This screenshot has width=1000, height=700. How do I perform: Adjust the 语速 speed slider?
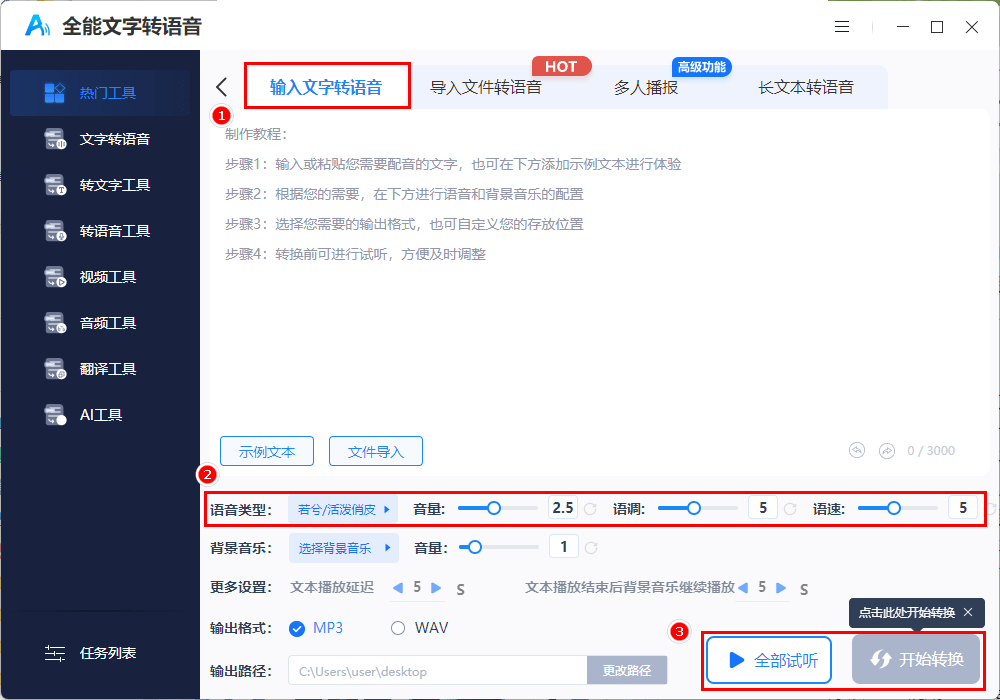(x=897, y=508)
